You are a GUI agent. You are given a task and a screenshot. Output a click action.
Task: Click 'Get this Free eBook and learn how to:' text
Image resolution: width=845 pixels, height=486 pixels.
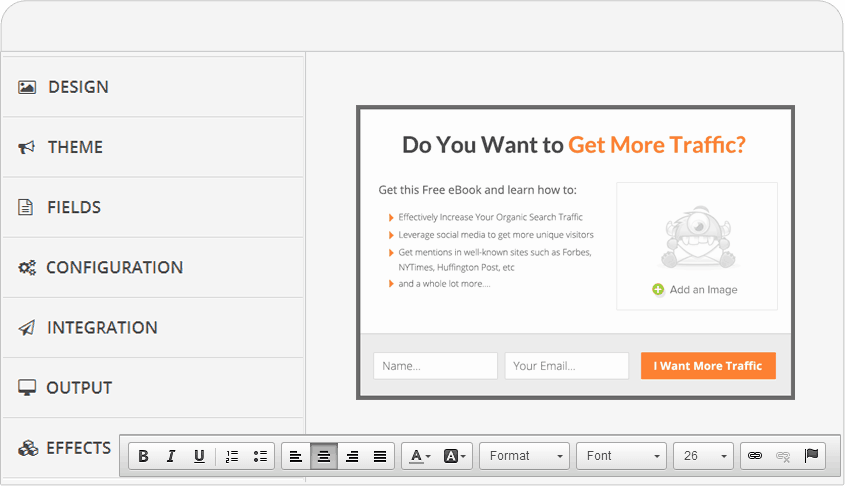point(477,190)
